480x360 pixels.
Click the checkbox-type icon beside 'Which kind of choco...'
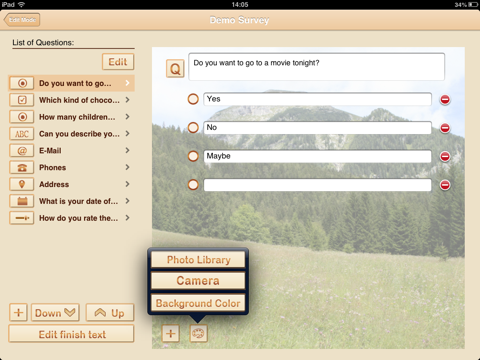point(22,100)
